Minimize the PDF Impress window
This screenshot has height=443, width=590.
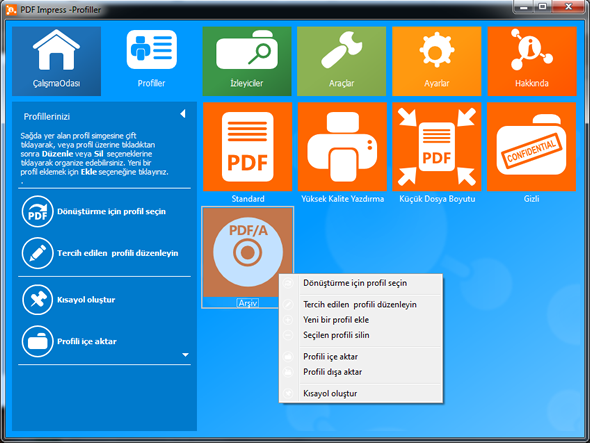[523, 6]
